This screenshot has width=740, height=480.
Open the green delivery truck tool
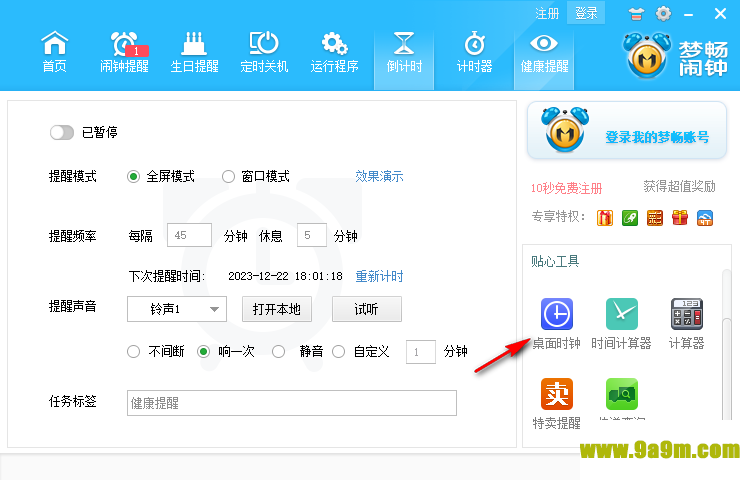622,394
